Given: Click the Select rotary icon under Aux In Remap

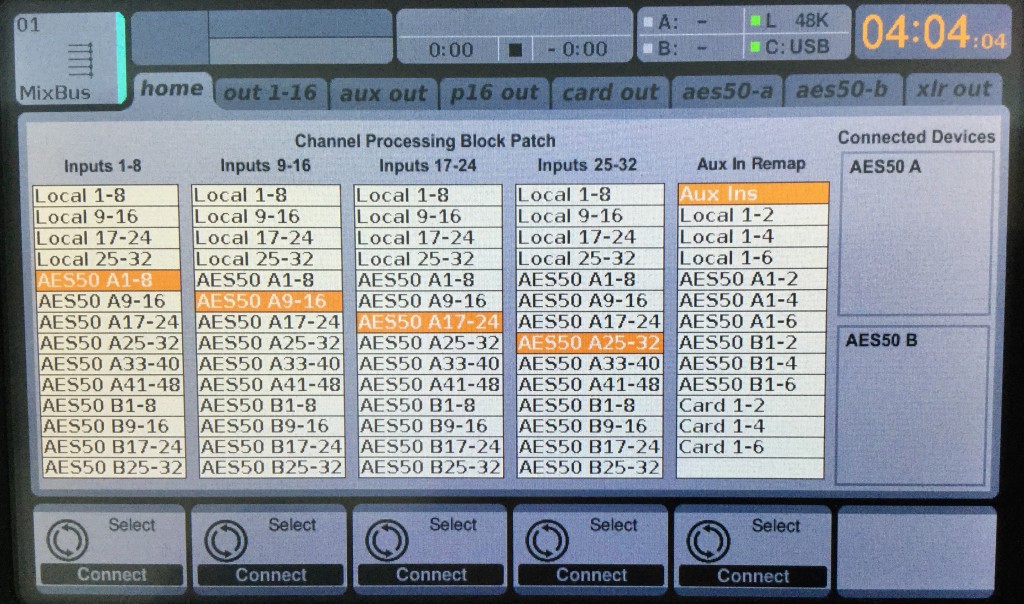Looking at the screenshot, I should pos(709,541).
